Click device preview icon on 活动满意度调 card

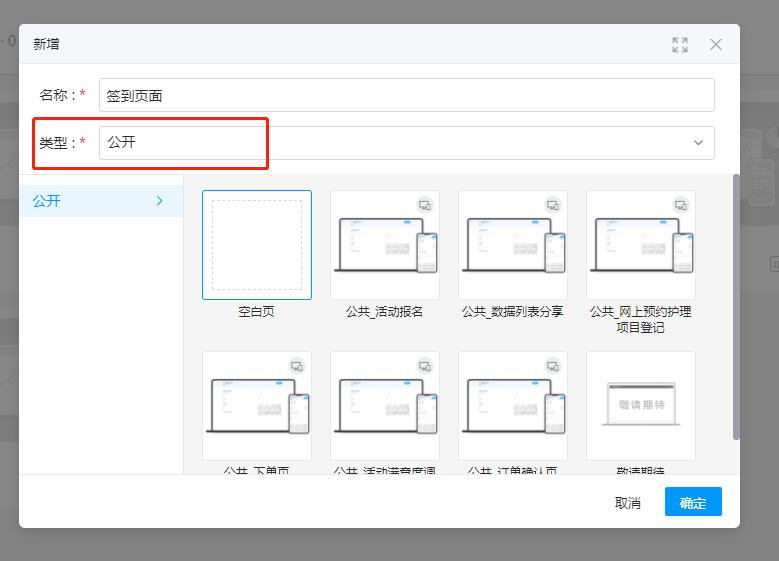[425, 366]
